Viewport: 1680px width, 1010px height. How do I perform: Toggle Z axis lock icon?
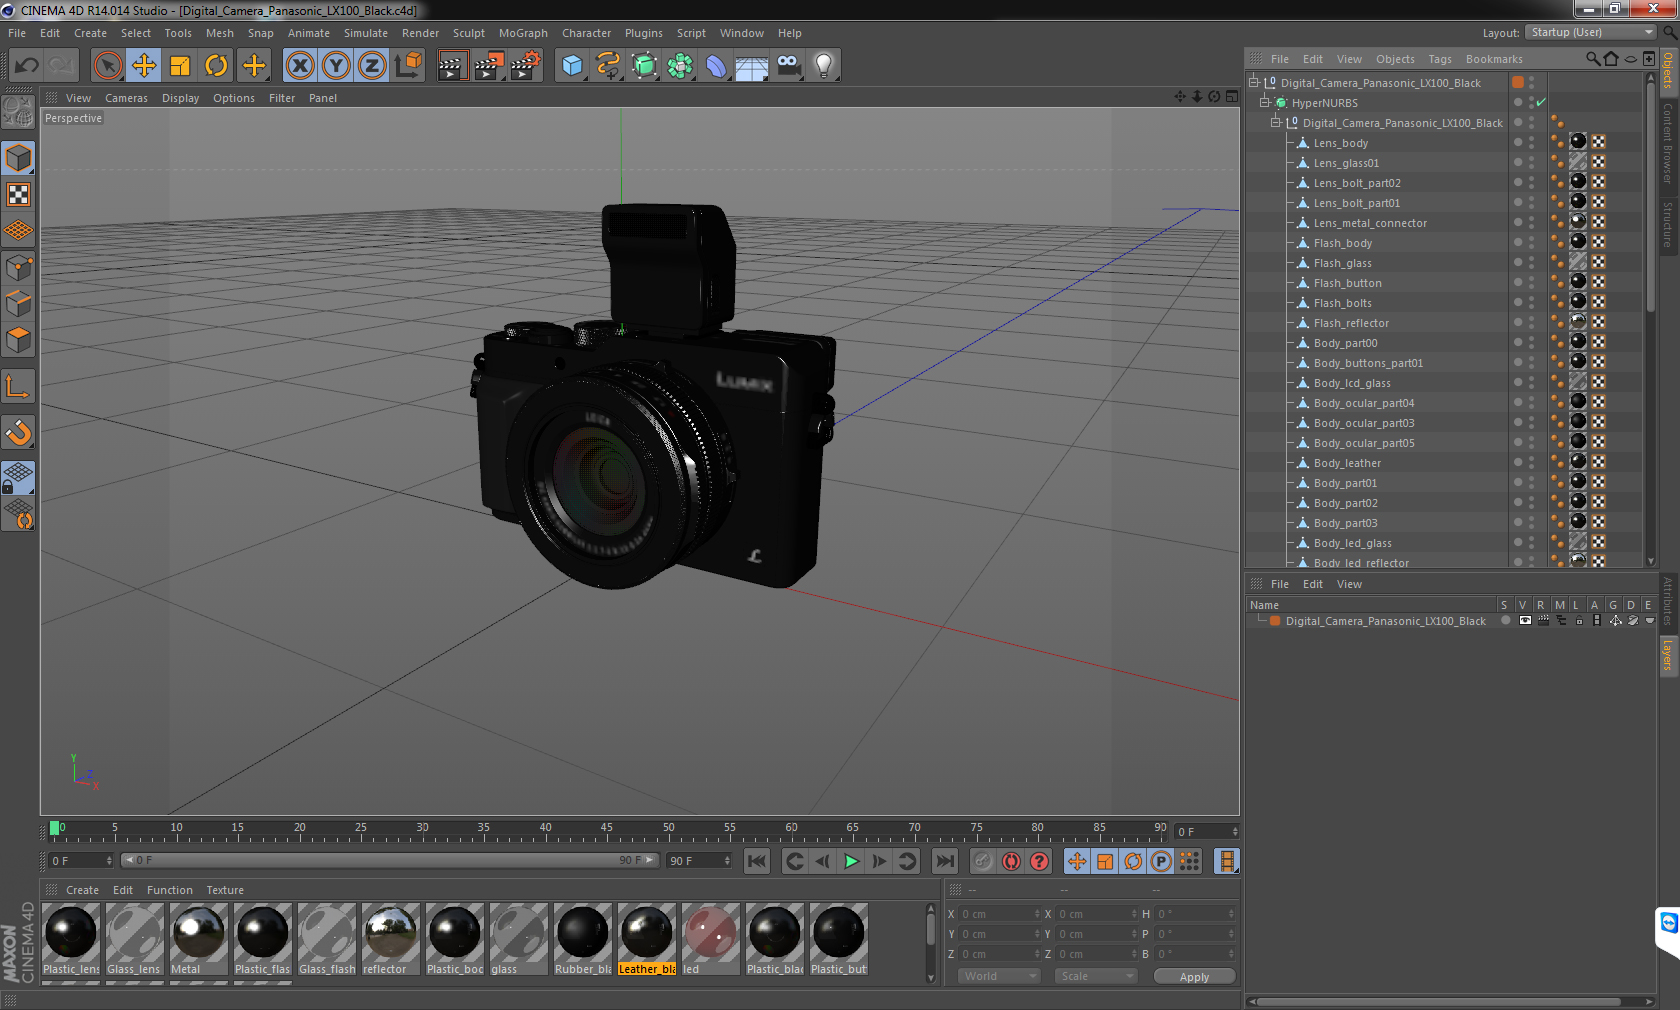pyautogui.click(x=372, y=66)
